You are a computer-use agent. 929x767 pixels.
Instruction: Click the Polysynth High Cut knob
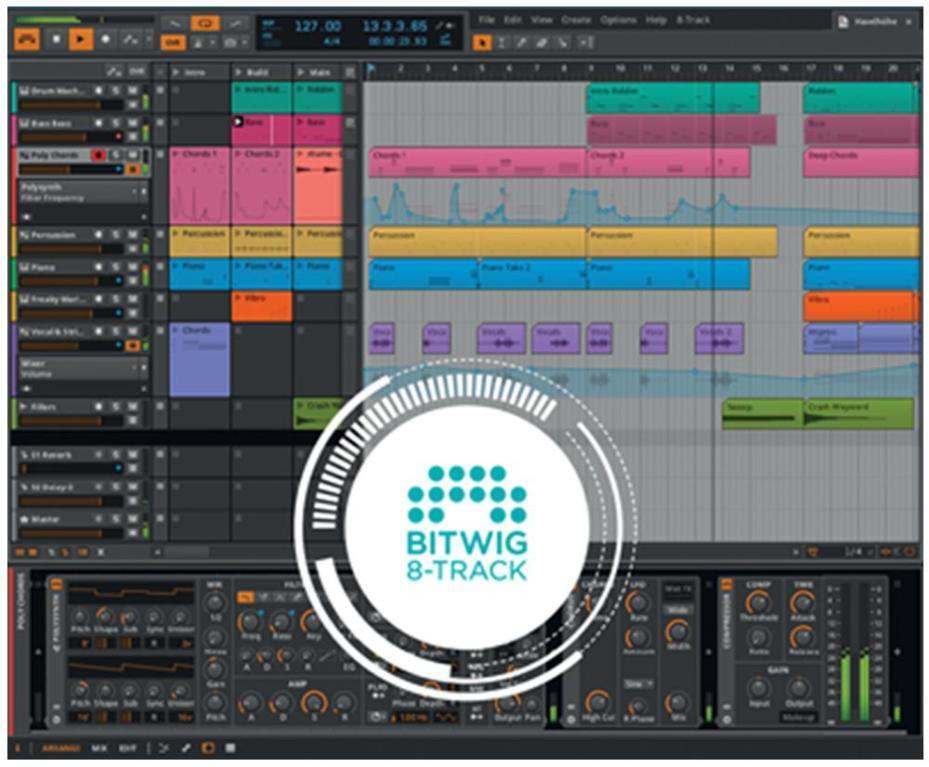point(597,701)
